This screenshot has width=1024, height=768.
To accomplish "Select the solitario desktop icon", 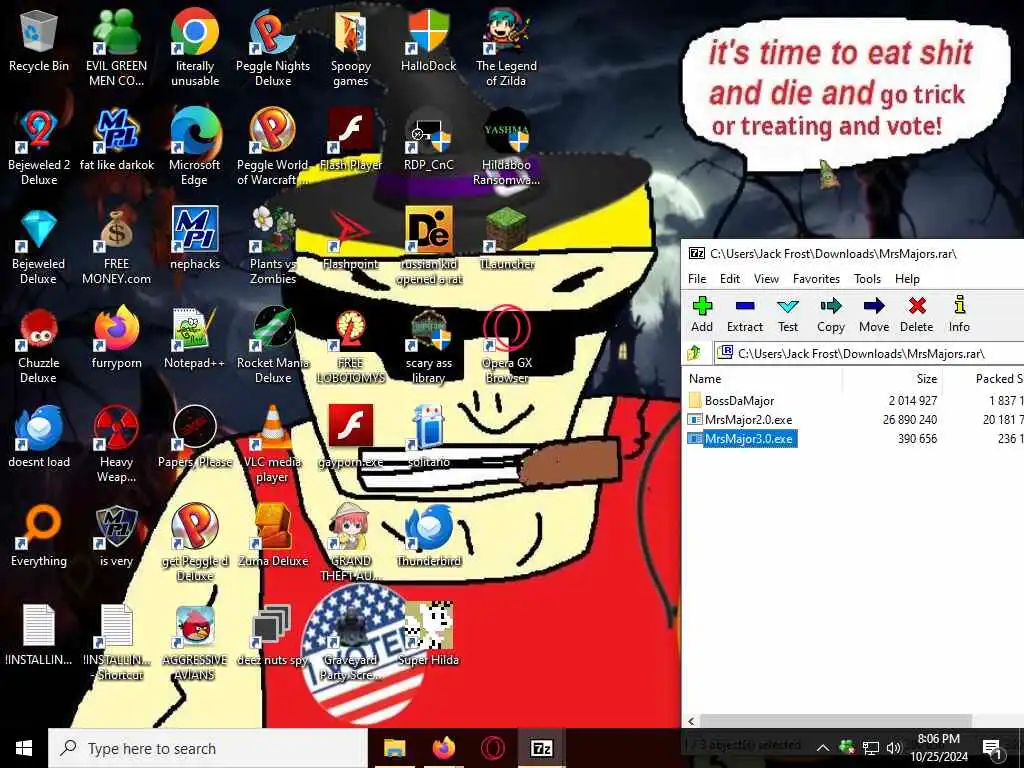I will click(428, 438).
